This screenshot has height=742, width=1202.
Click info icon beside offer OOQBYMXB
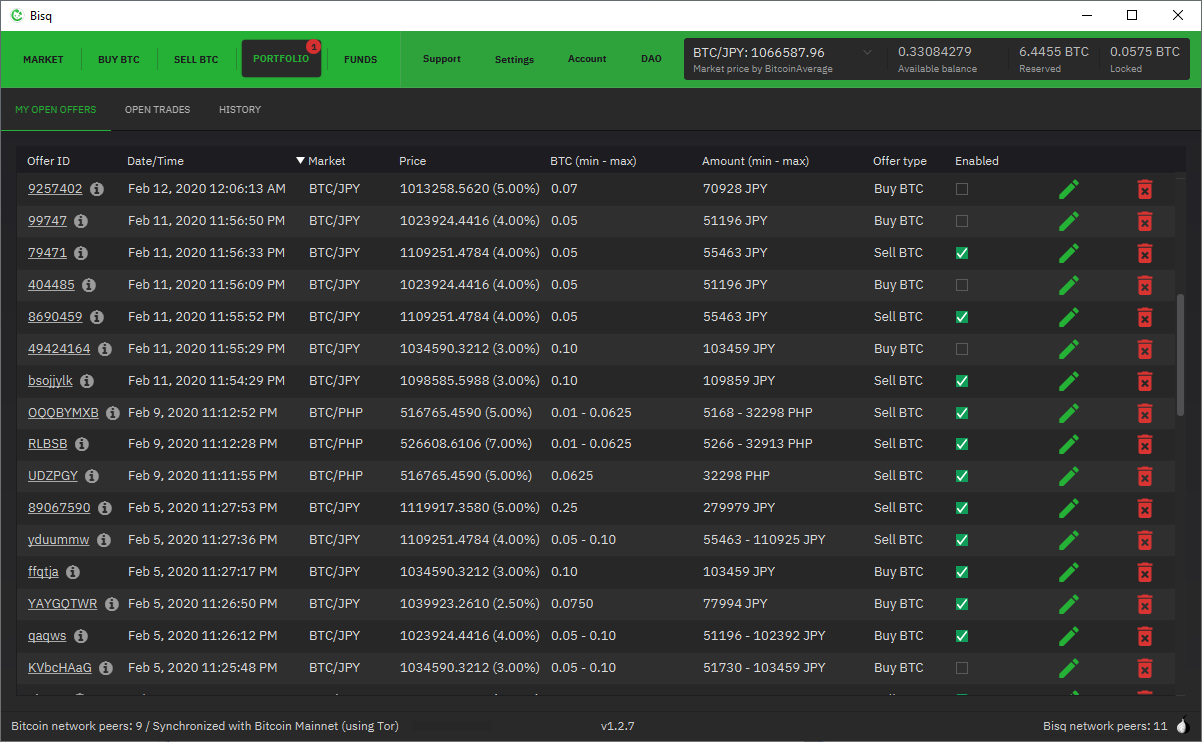tap(113, 413)
